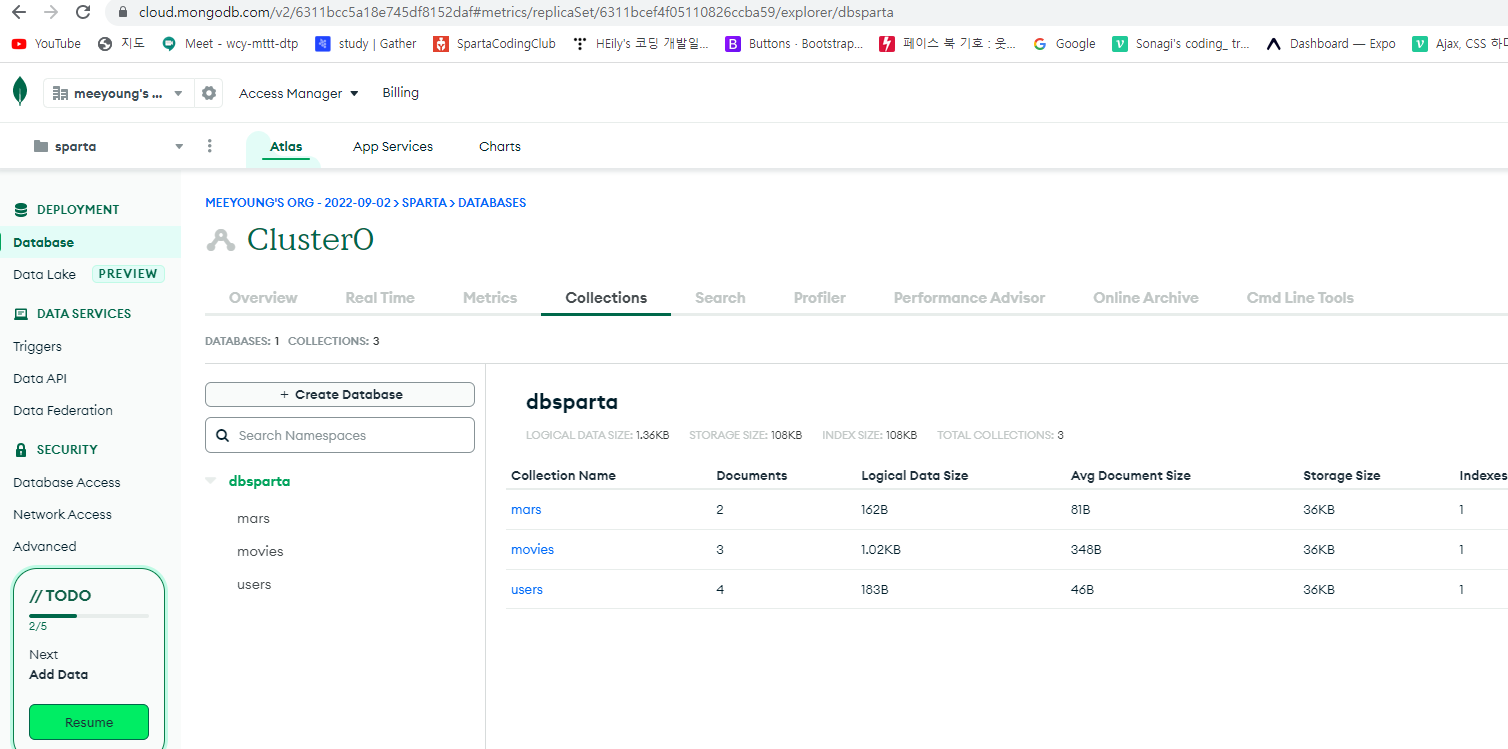This screenshot has height=749, width=1508.
Task: Open users collection link in table
Action: 527,590
